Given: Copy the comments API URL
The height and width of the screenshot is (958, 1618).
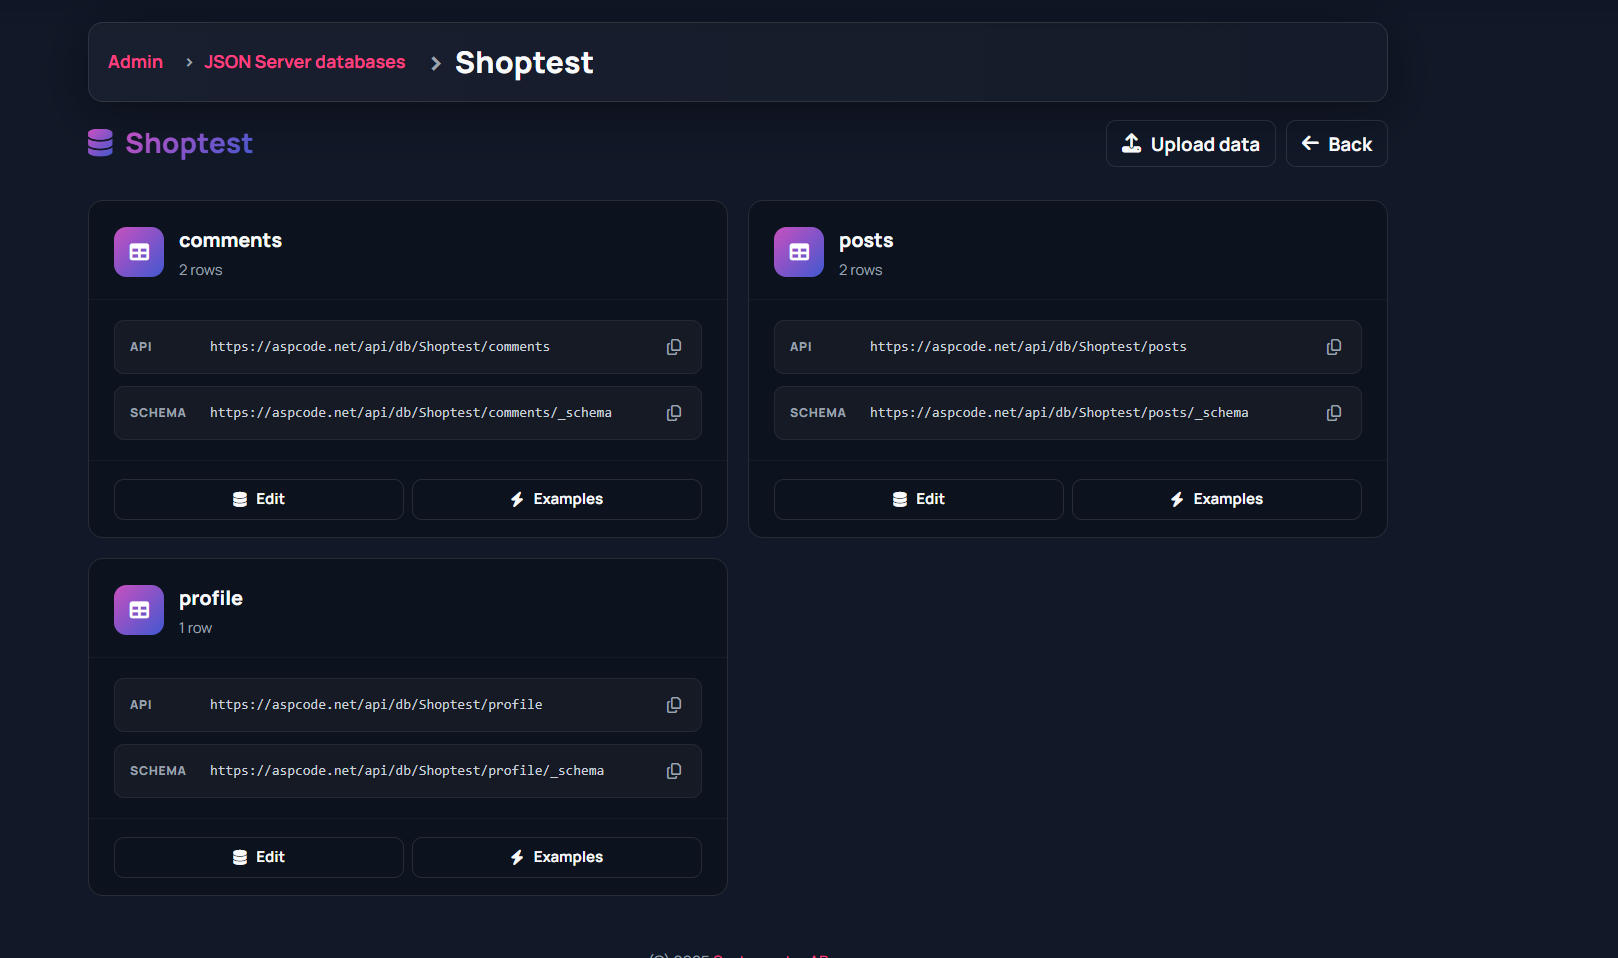Looking at the screenshot, I should [674, 347].
